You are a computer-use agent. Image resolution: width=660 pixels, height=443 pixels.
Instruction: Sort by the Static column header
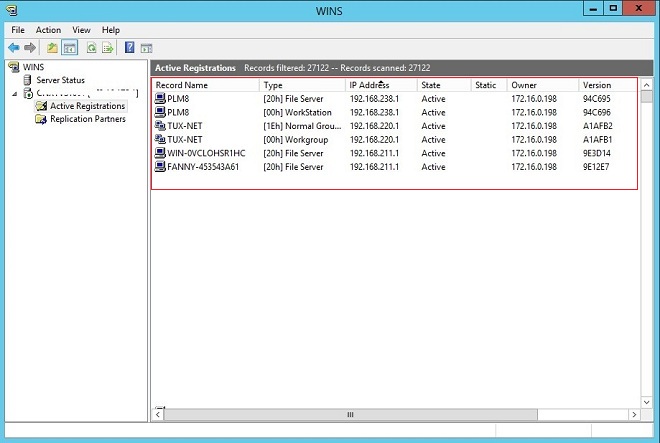pos(489,85)
